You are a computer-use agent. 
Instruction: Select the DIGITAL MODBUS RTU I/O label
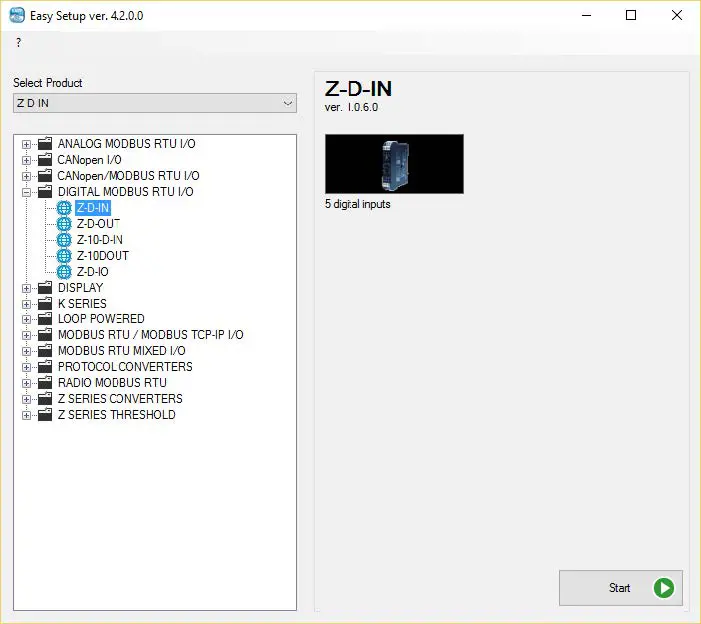click(x=126, y=192)
